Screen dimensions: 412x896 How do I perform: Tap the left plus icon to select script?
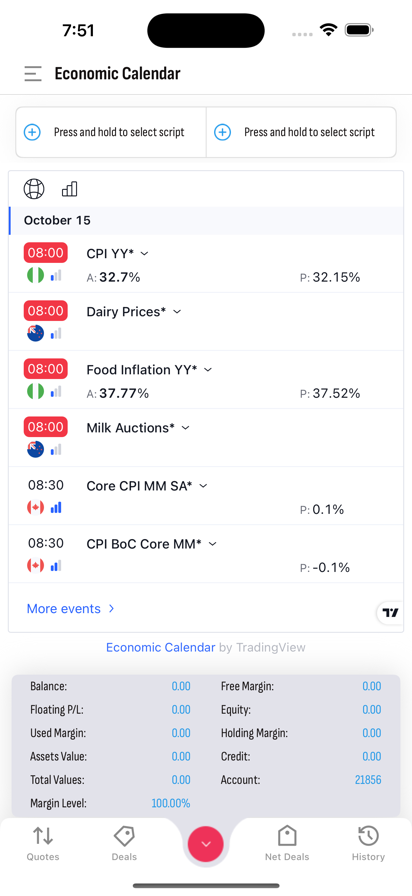[32, 133]
